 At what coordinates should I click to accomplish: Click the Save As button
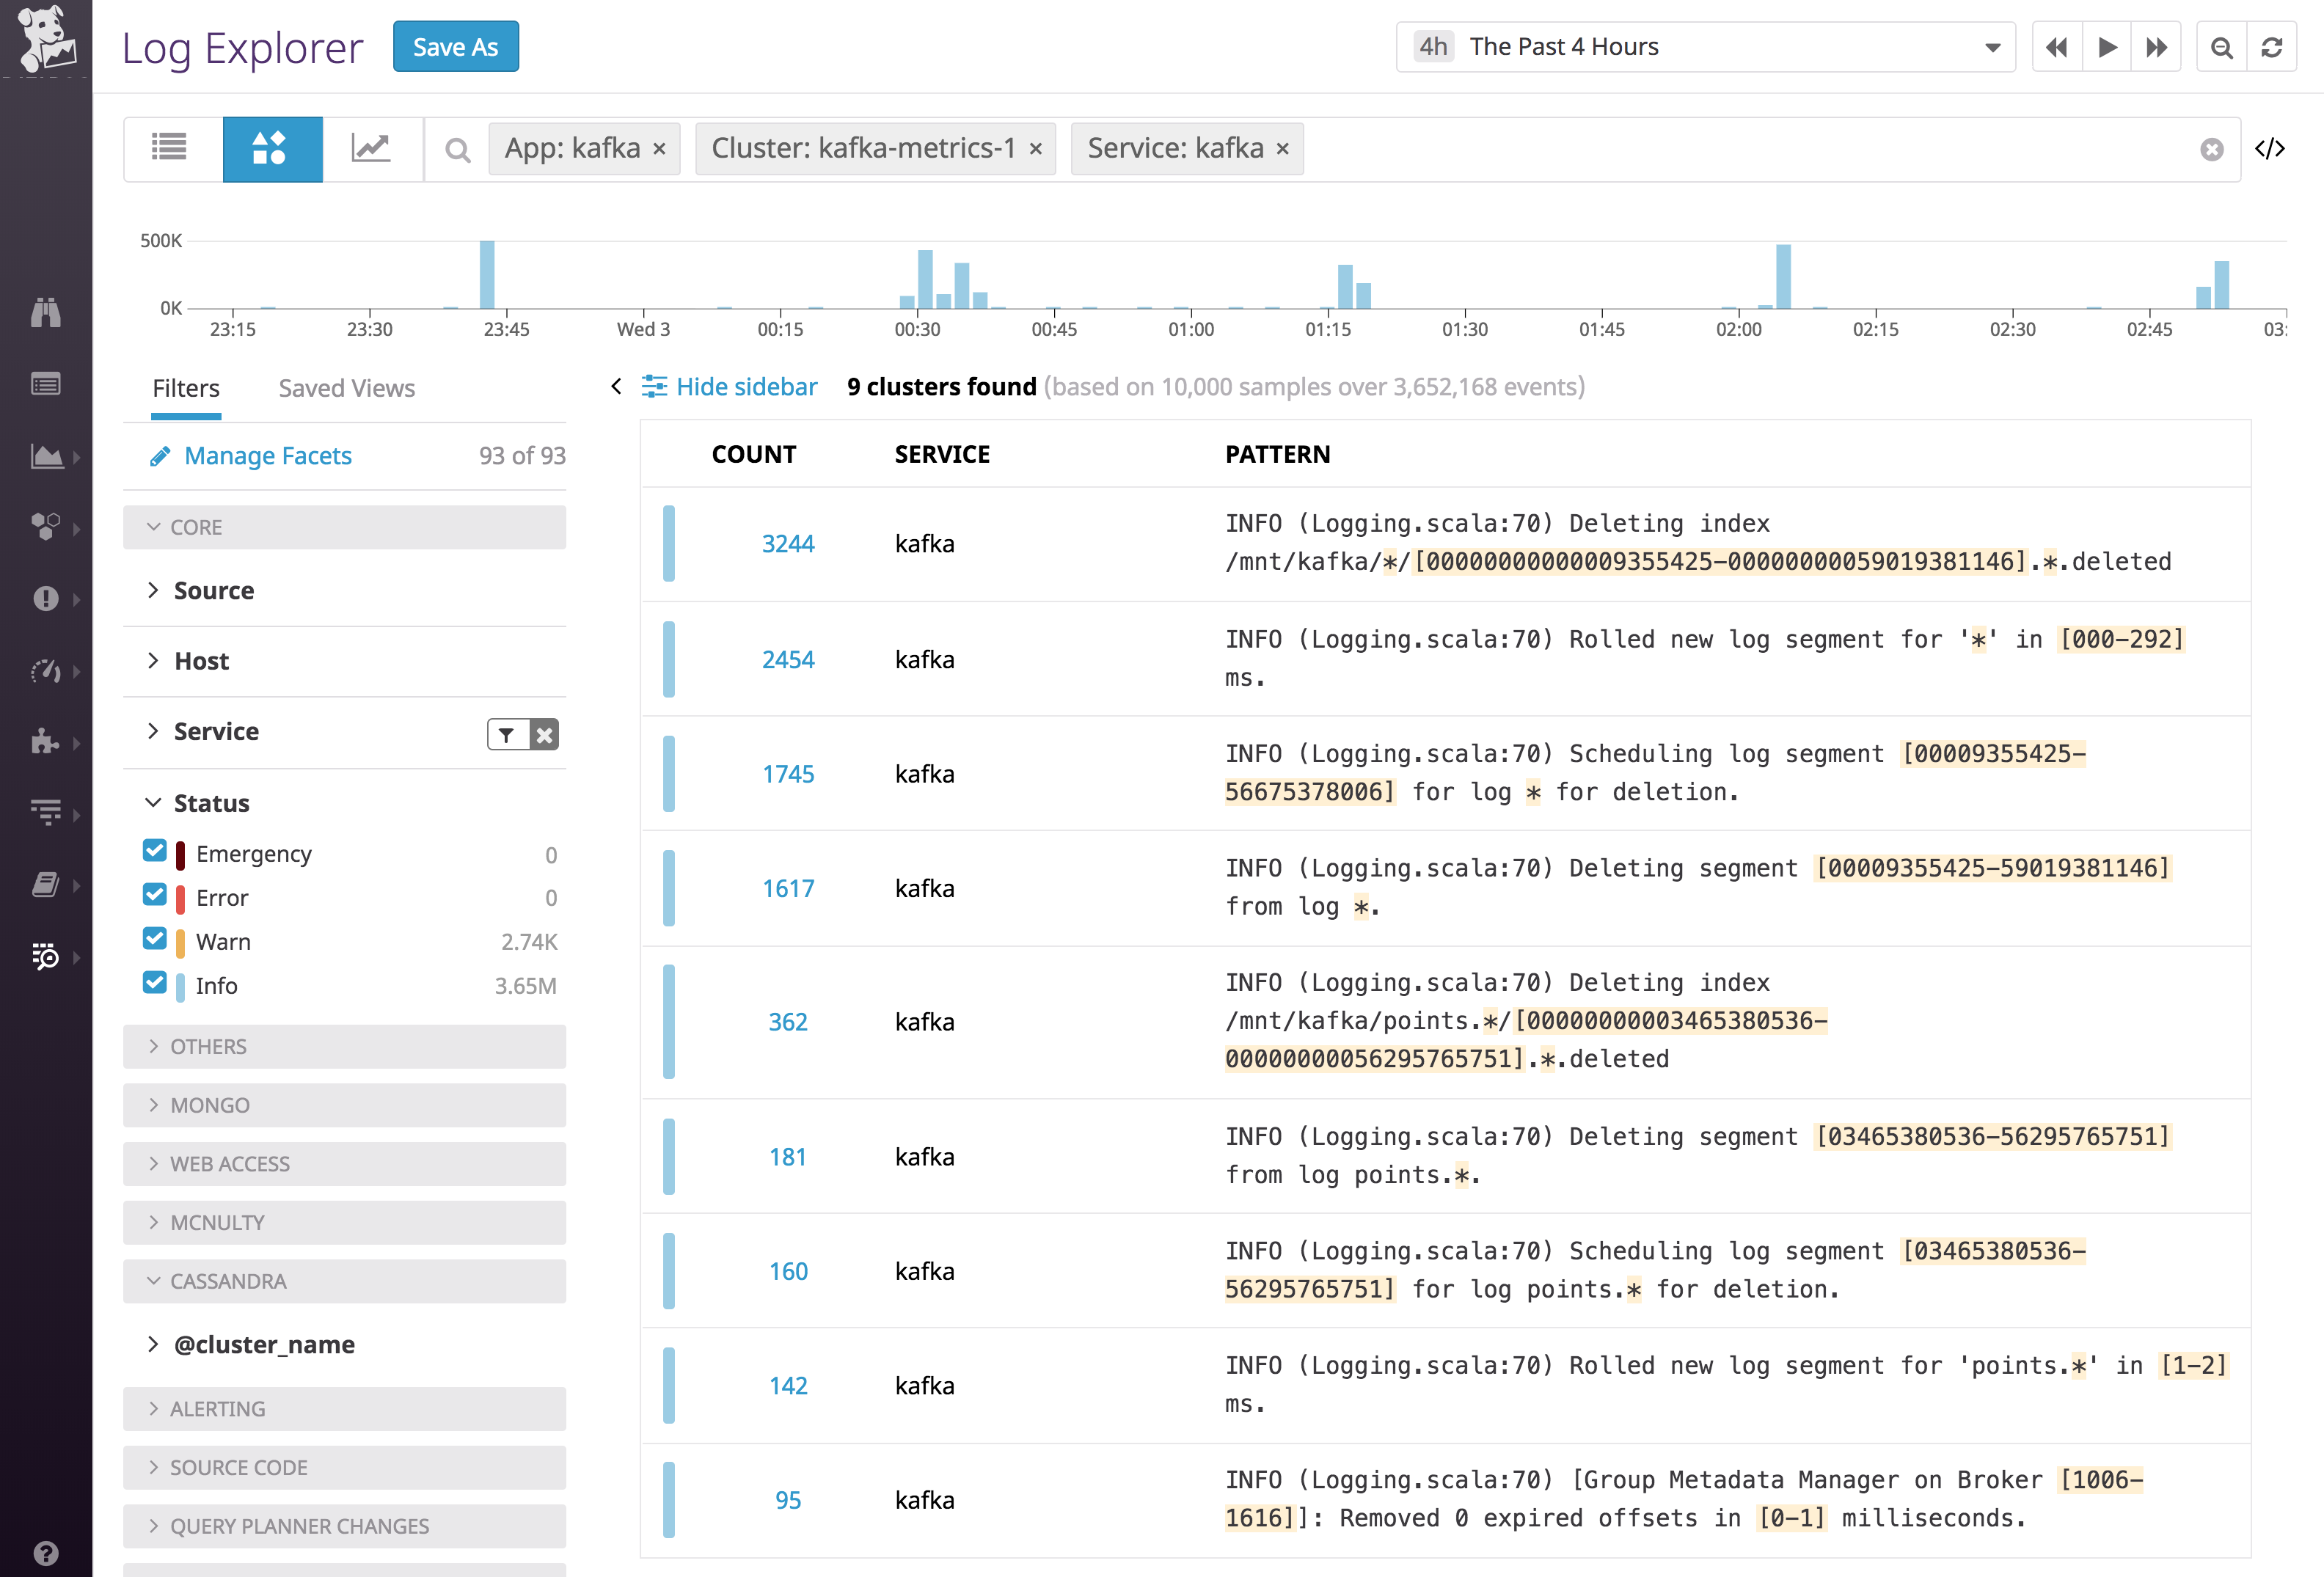455,46
